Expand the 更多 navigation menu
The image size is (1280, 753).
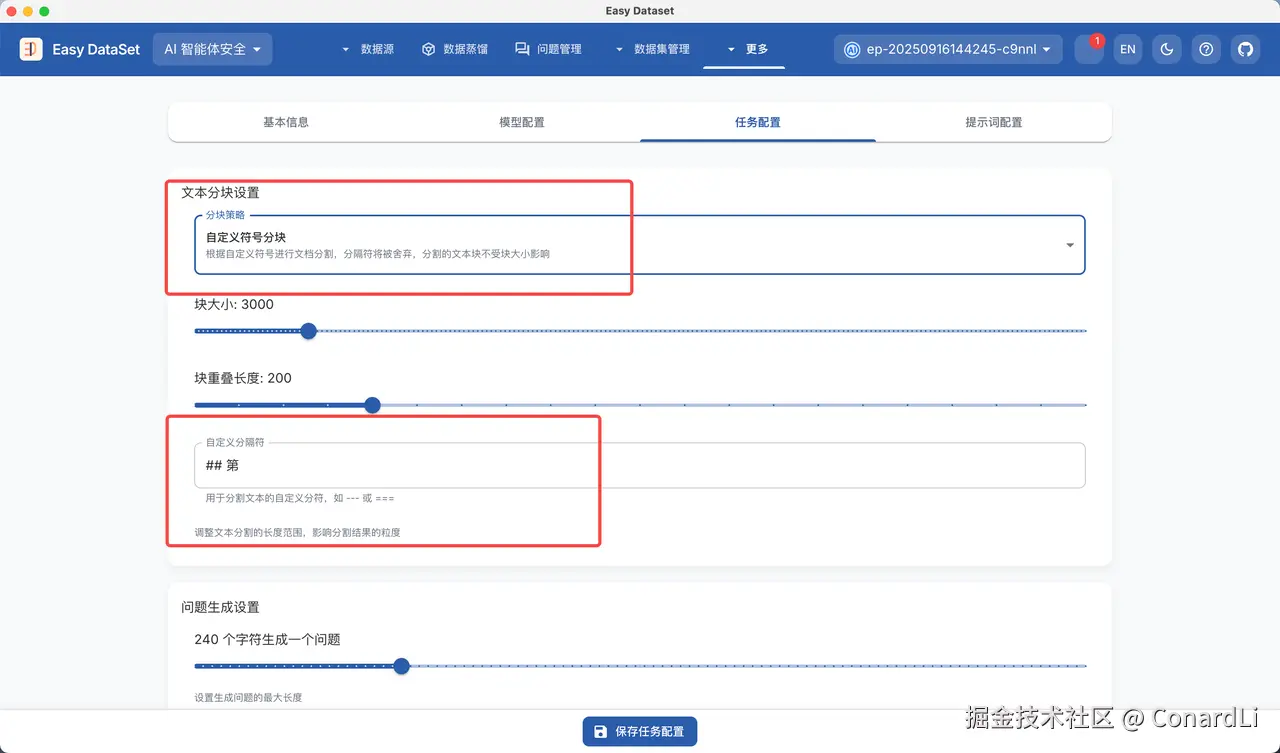[x=747, y=49]
